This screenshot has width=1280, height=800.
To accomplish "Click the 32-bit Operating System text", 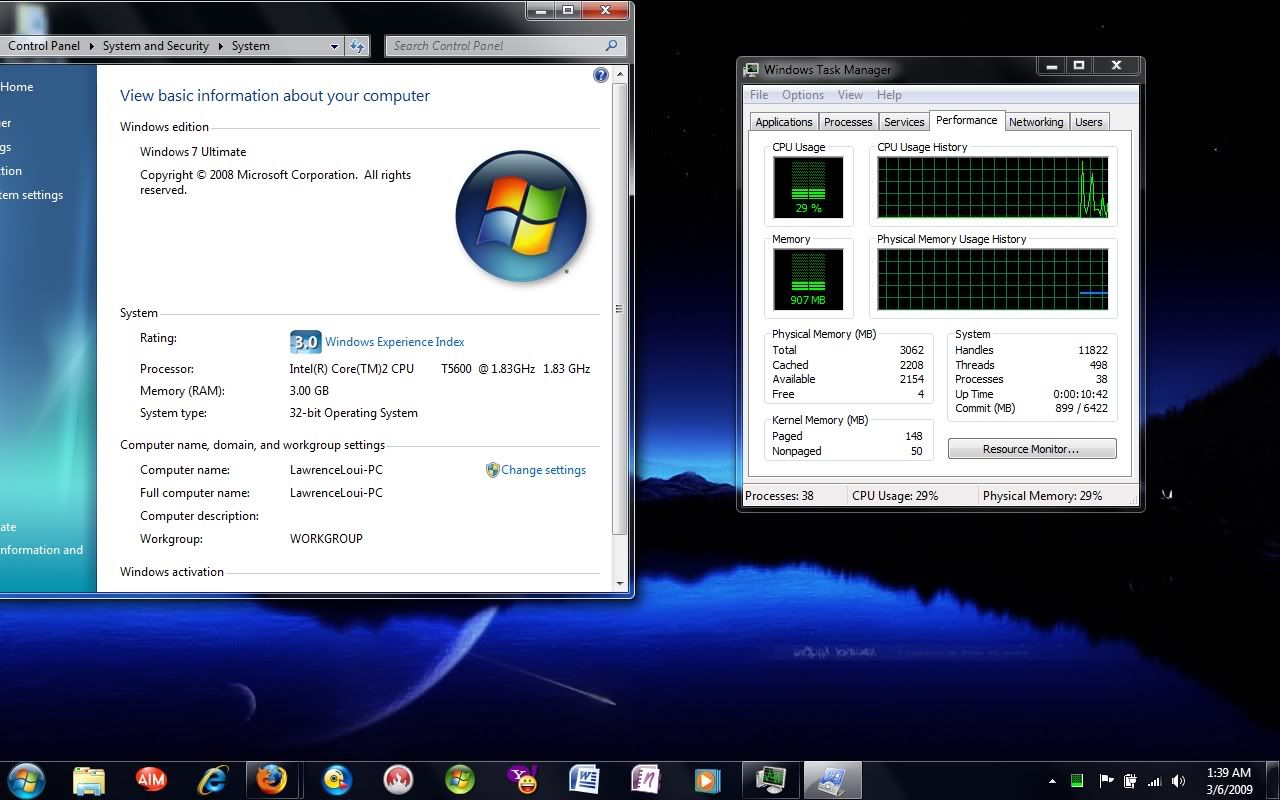I will point(354,413).
